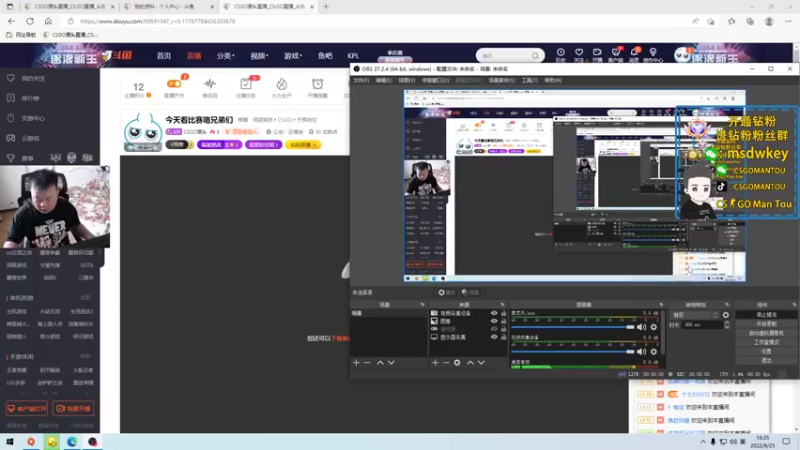
Task: Show the dimmed 游戏源 source eye
Action: click(494, 329)
